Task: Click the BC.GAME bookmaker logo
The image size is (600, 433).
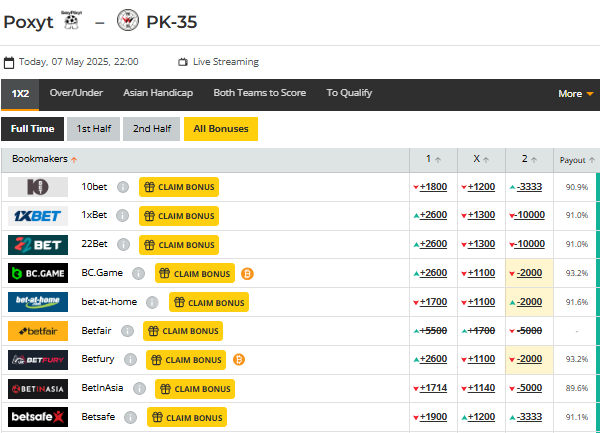Action: pos(38,273)
